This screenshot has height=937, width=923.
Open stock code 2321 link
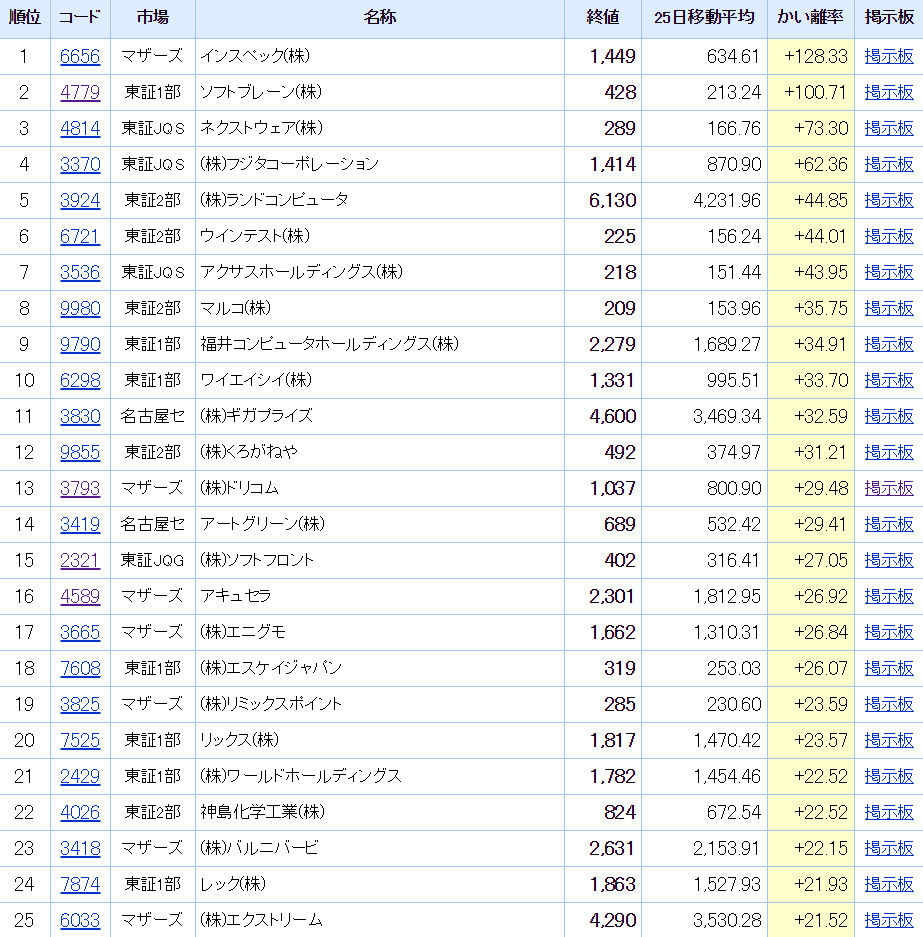[80, 560]
